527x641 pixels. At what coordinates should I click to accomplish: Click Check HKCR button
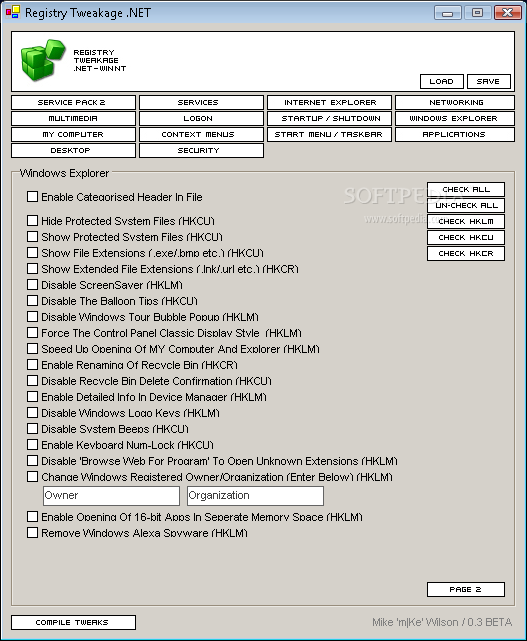pos(466,253)
